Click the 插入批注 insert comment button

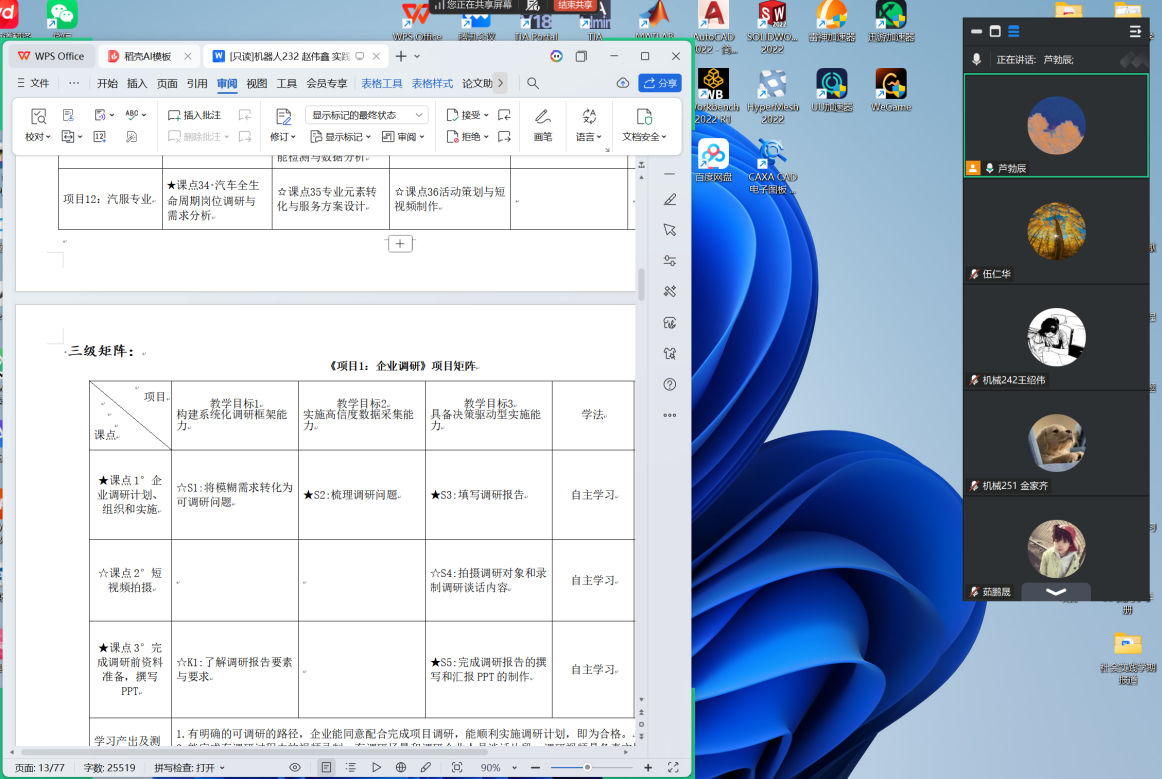[194, 115]
